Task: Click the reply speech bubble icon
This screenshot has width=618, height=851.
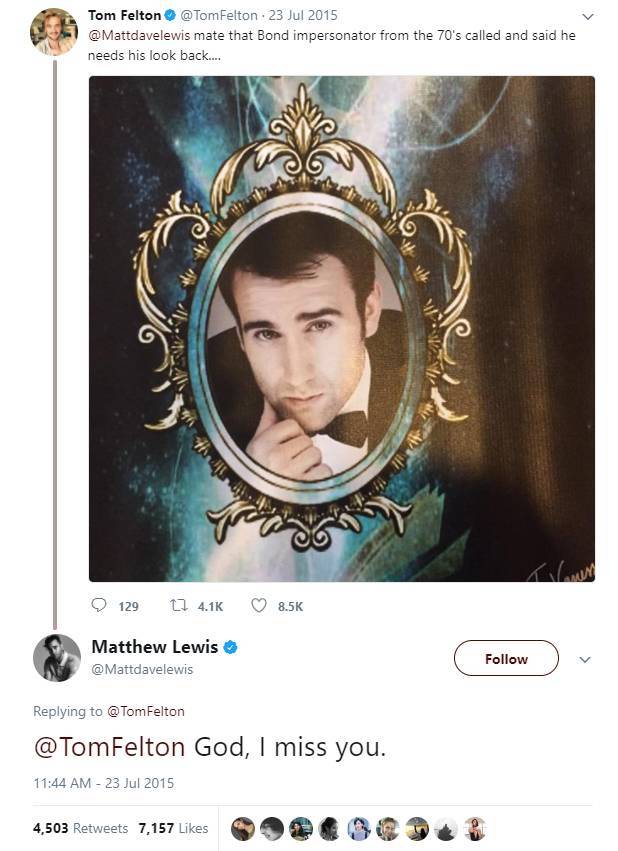Action: (98, 606)
